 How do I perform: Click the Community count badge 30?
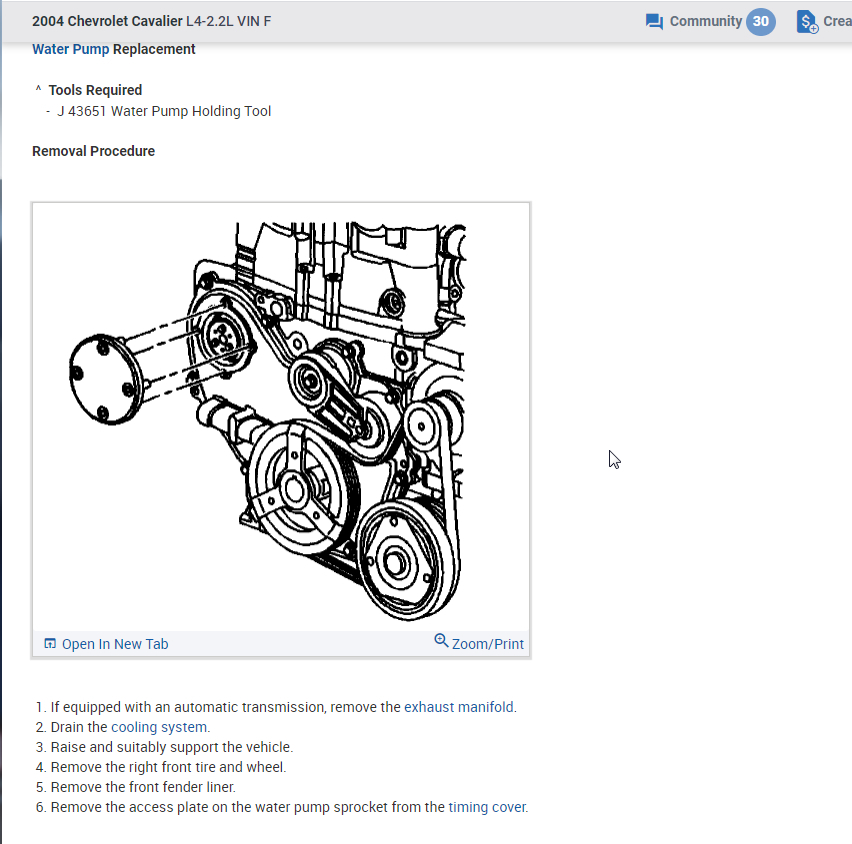pos(760,22)
